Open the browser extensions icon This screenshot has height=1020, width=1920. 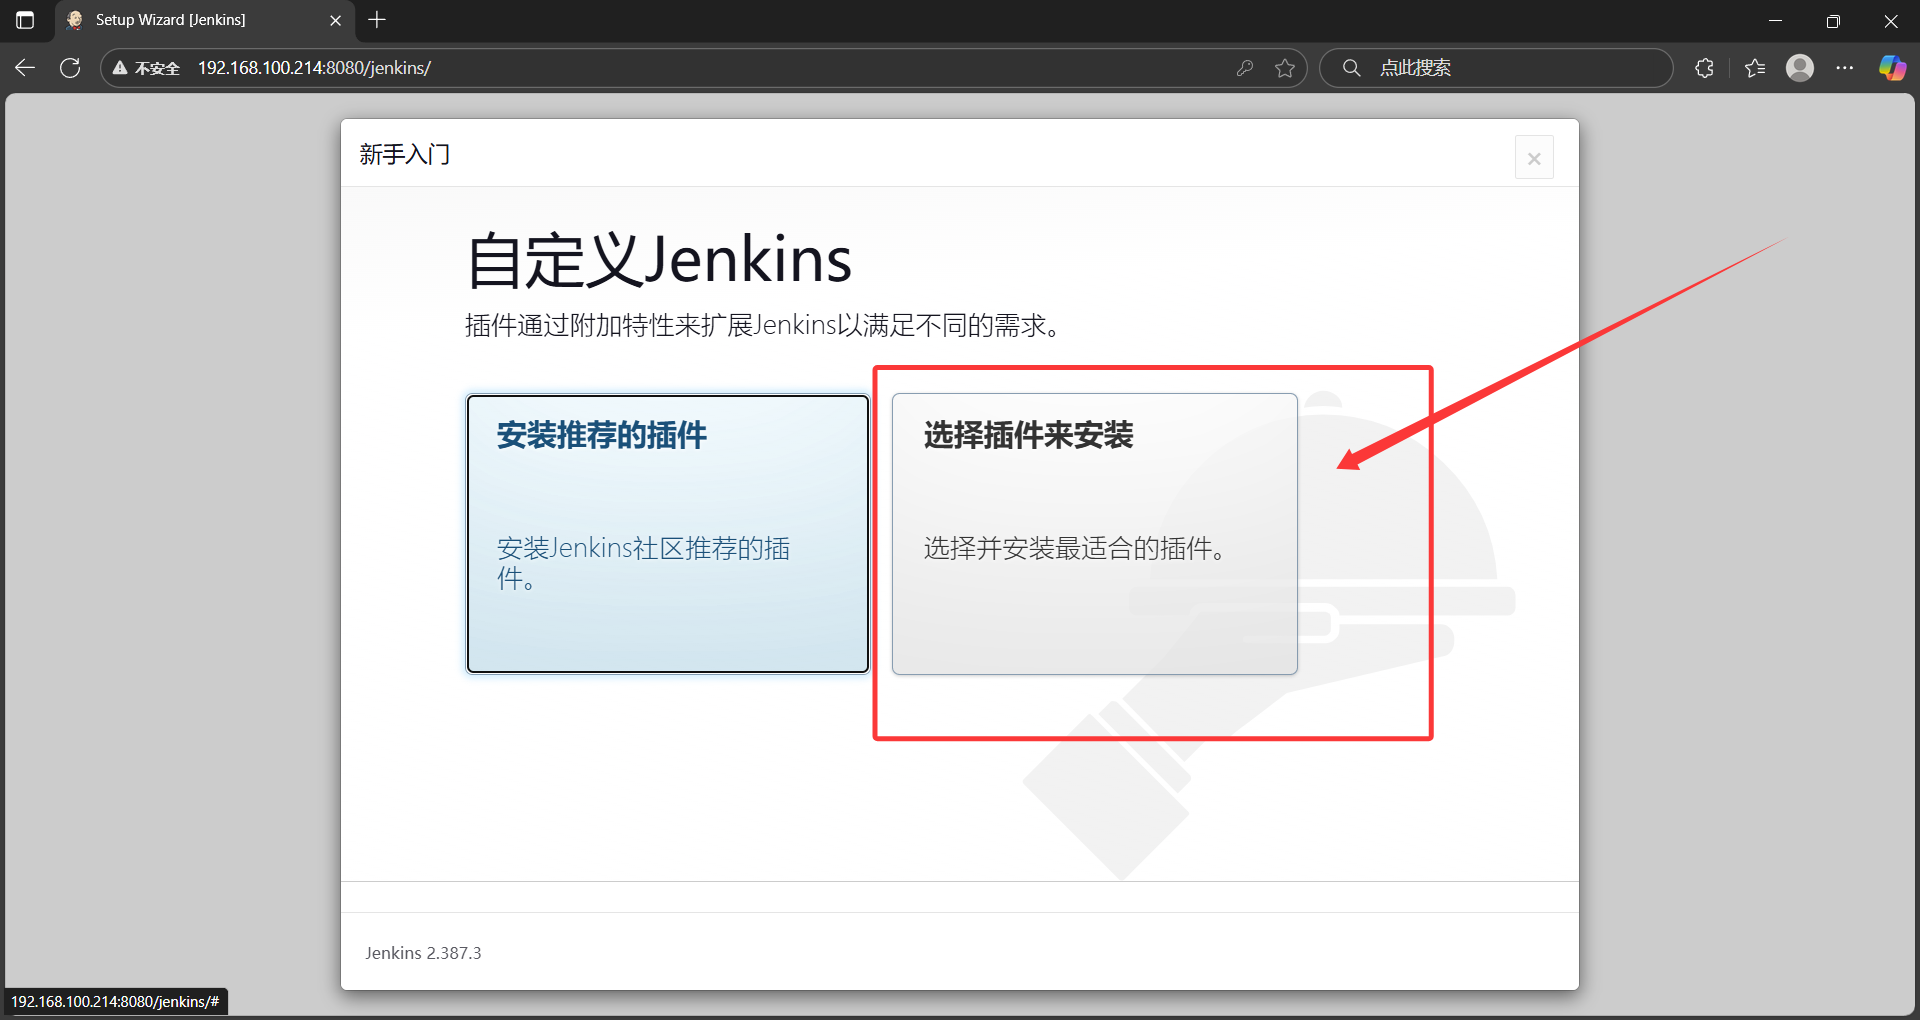coord(1705,68)
